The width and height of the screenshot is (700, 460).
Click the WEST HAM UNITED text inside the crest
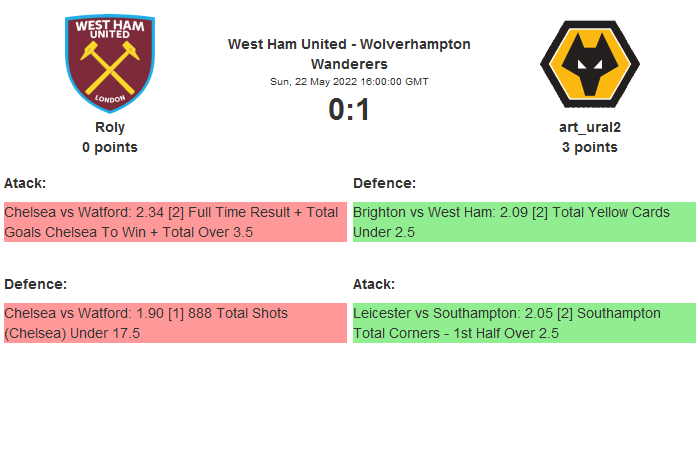[110, 30]
